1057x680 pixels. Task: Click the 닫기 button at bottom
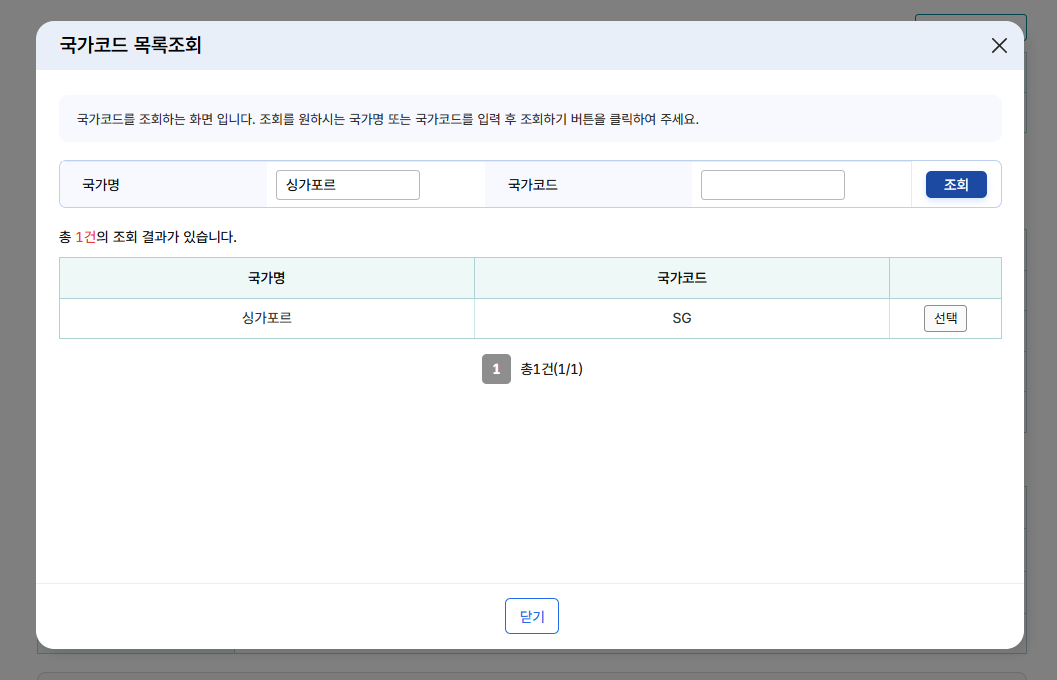click(x=531, y=615)
